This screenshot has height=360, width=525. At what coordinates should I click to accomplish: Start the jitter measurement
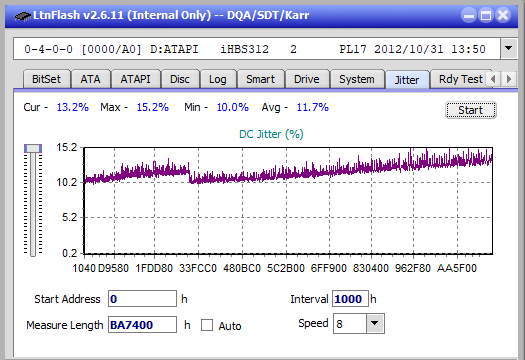click(x=470, y=110)
